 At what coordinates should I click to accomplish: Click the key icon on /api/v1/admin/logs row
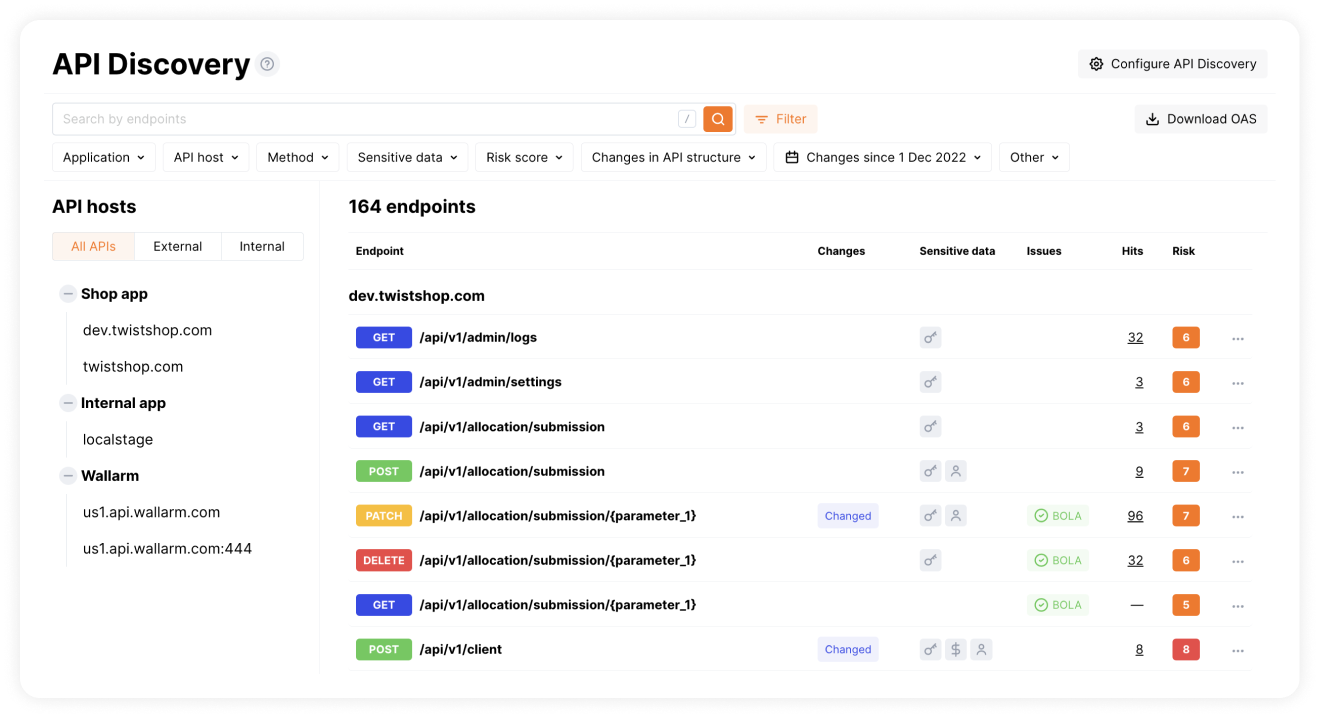(930, 338)
